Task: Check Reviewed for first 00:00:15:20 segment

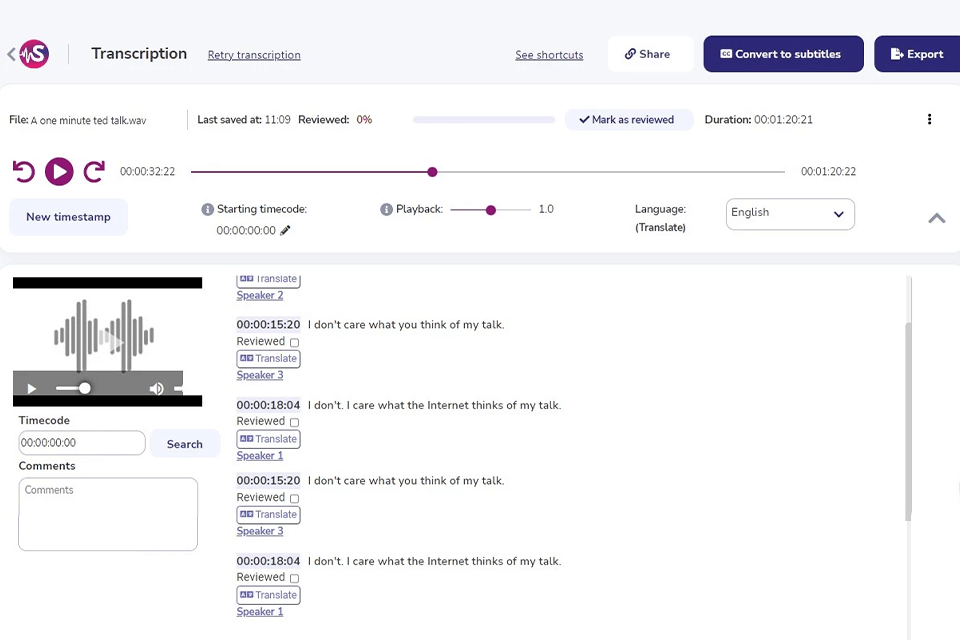Action: click(294, 342)
